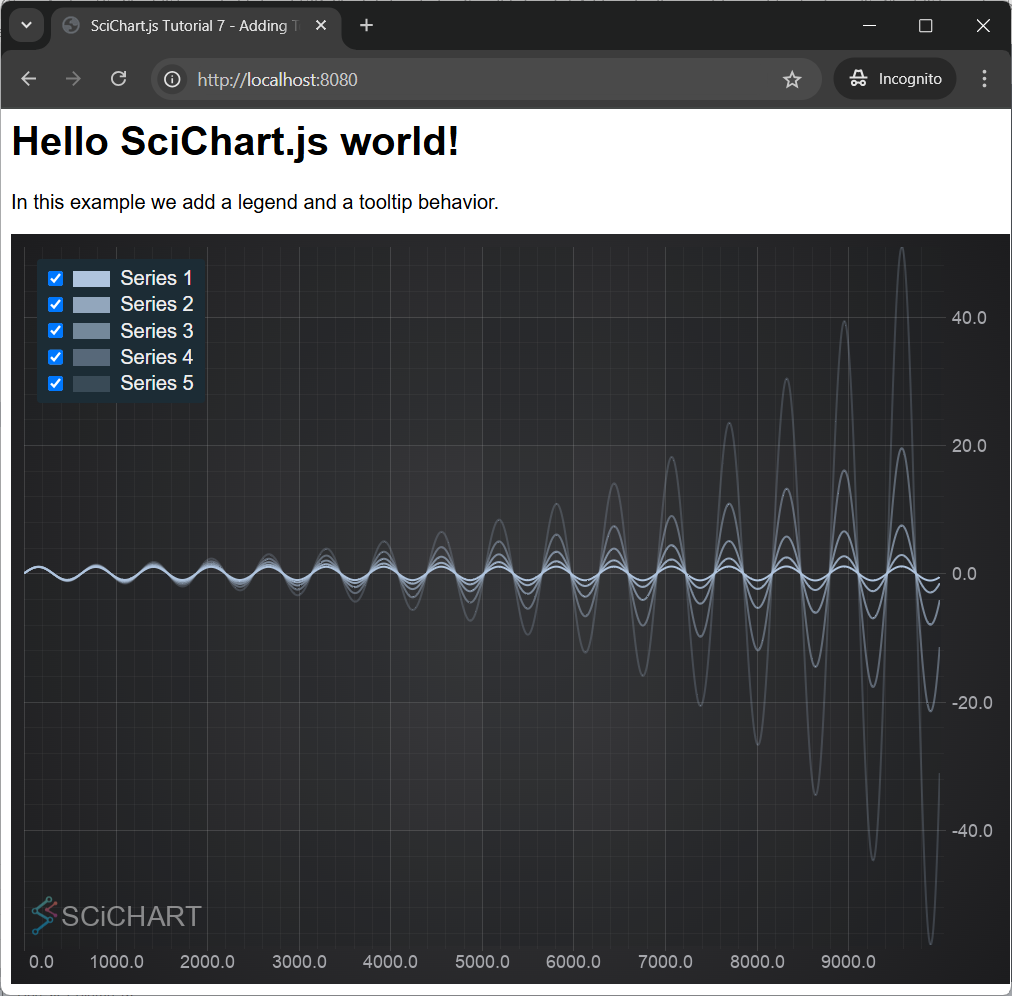
Task: Click the site info icon in address bar
Action: click(173, 79)
